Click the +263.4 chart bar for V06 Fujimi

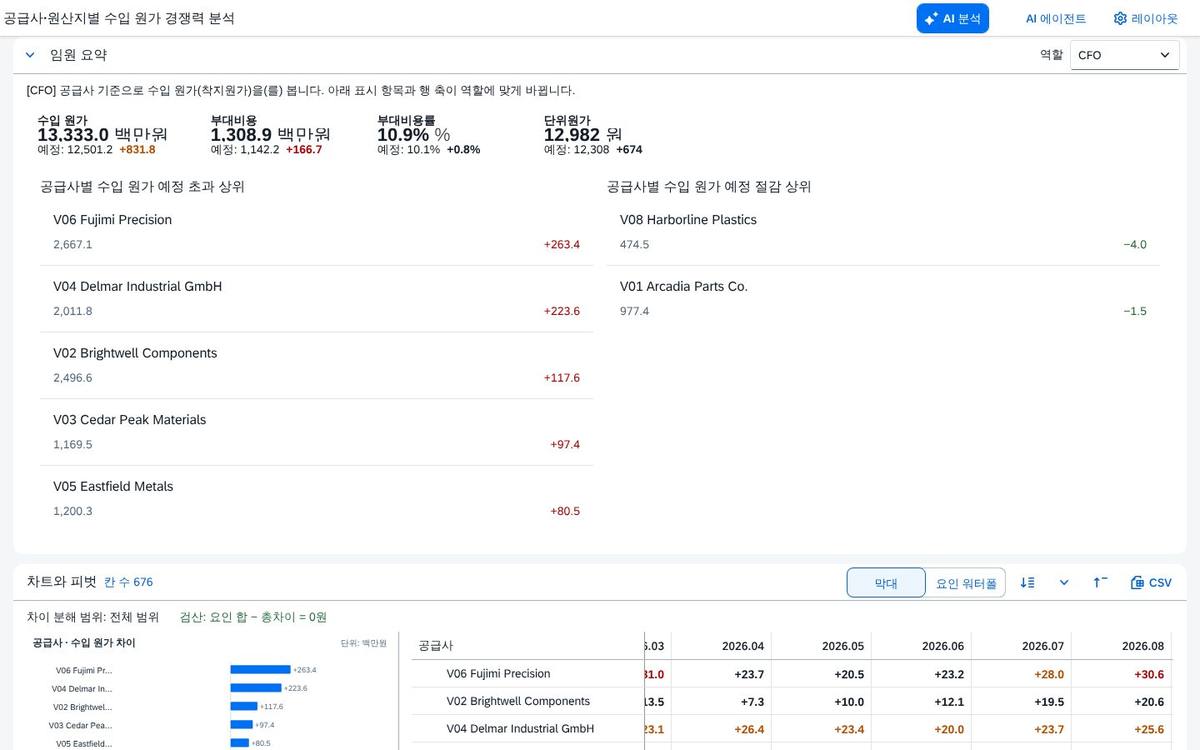tap(260, 670)
